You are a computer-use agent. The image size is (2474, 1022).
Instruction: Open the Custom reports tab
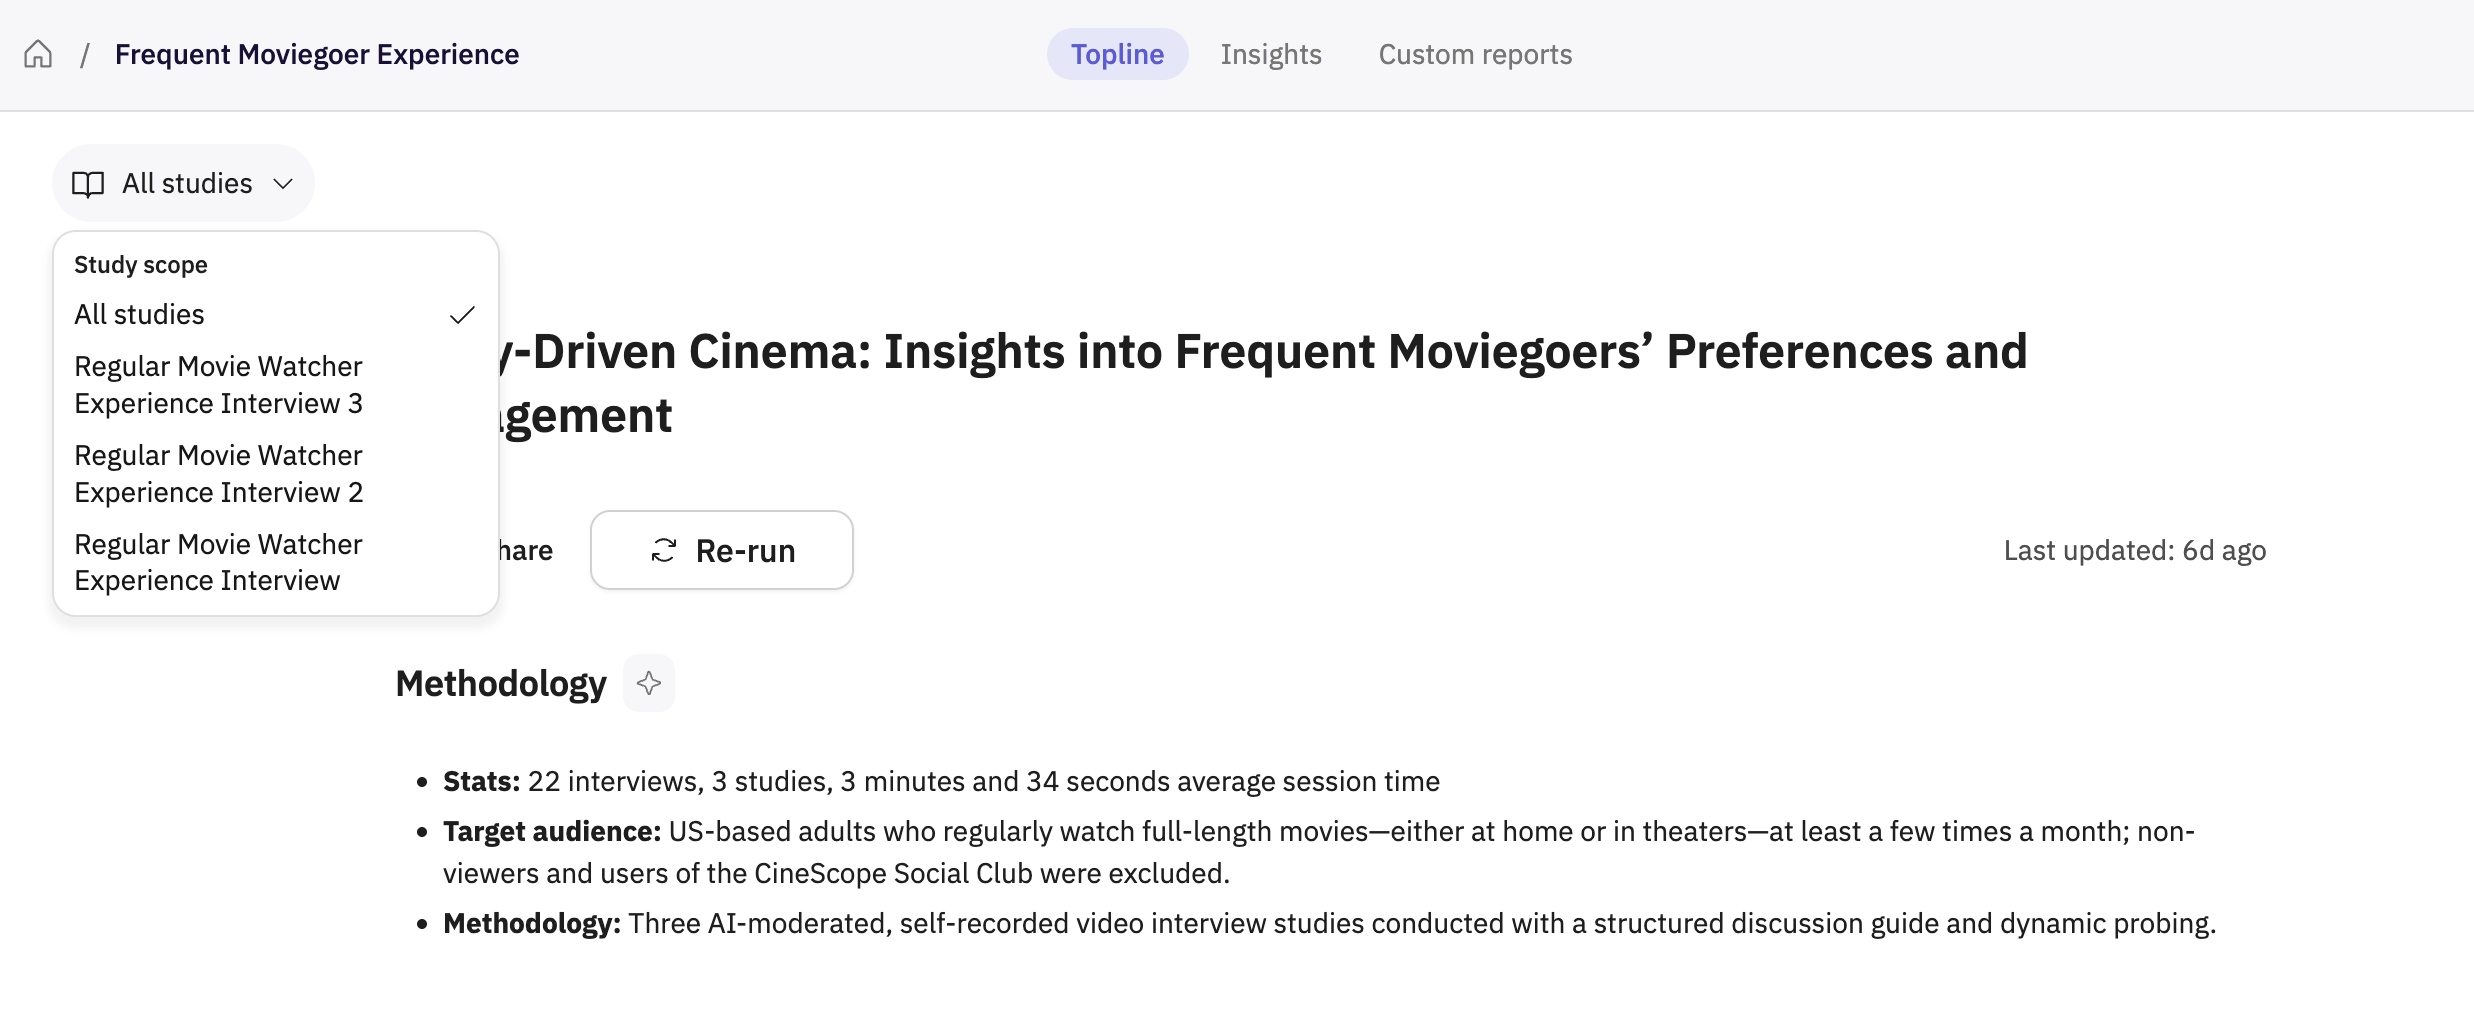[1475, 54]
